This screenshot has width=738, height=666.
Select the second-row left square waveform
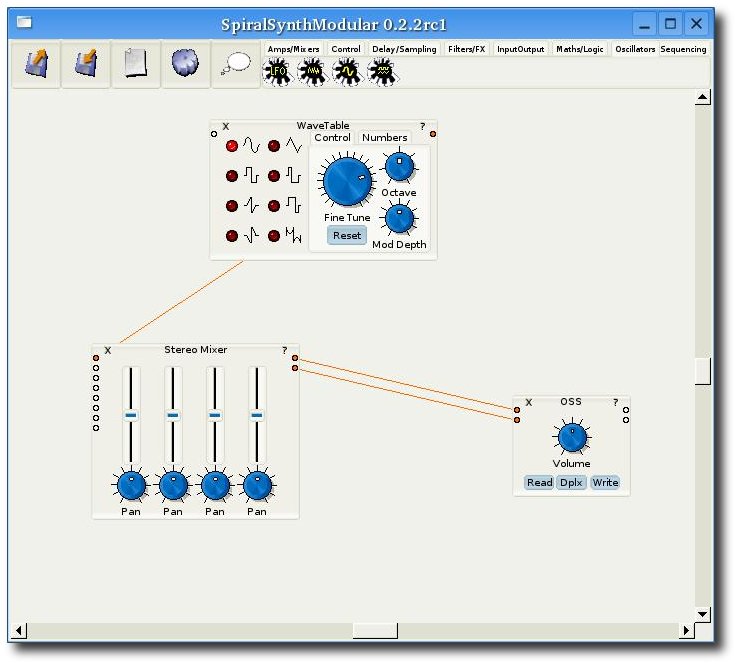point(232,176)
